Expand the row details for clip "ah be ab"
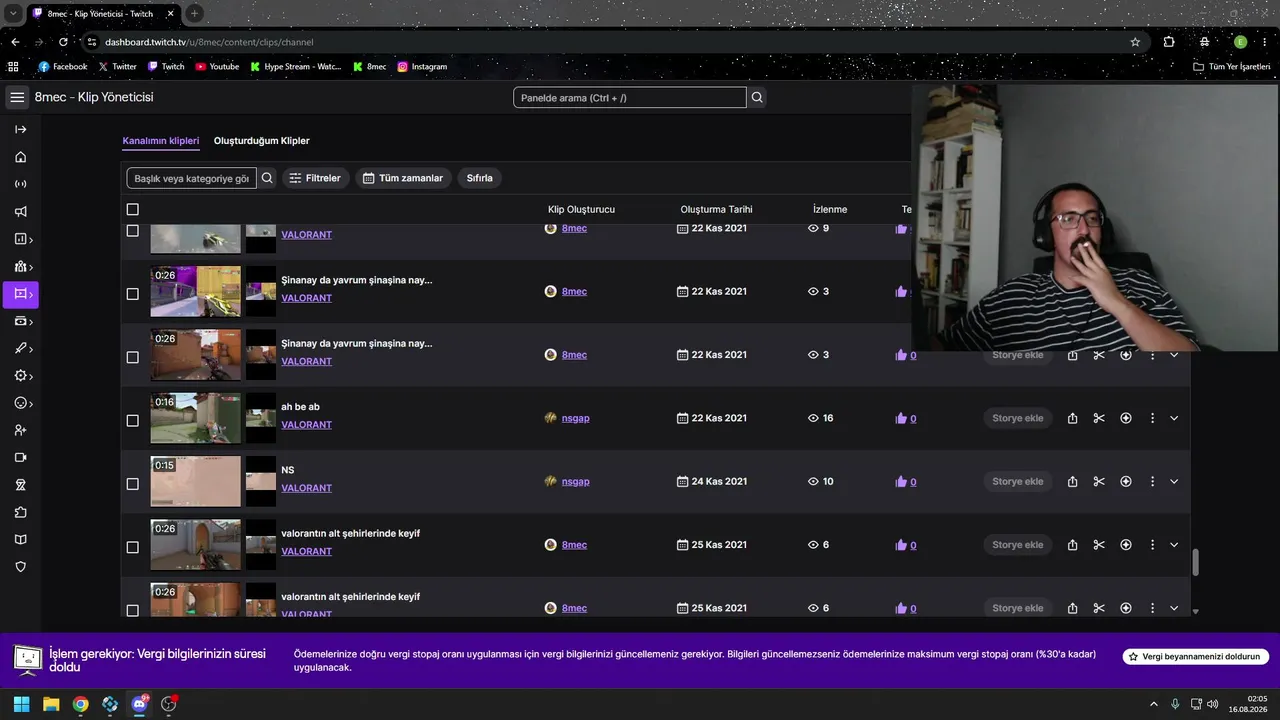The height and width of the screenshot is (720, 1280). [x=1174, y=418]
